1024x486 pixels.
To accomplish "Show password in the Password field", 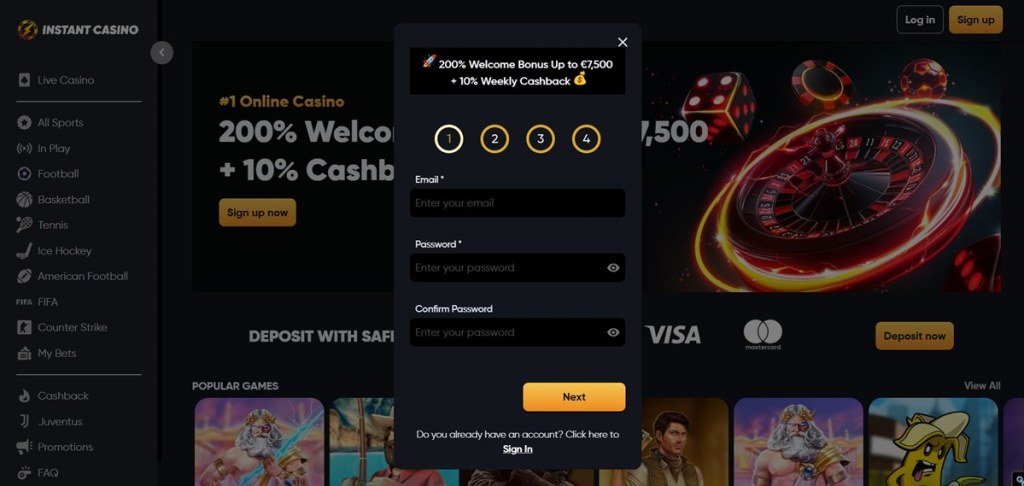I will pos(613,268).
